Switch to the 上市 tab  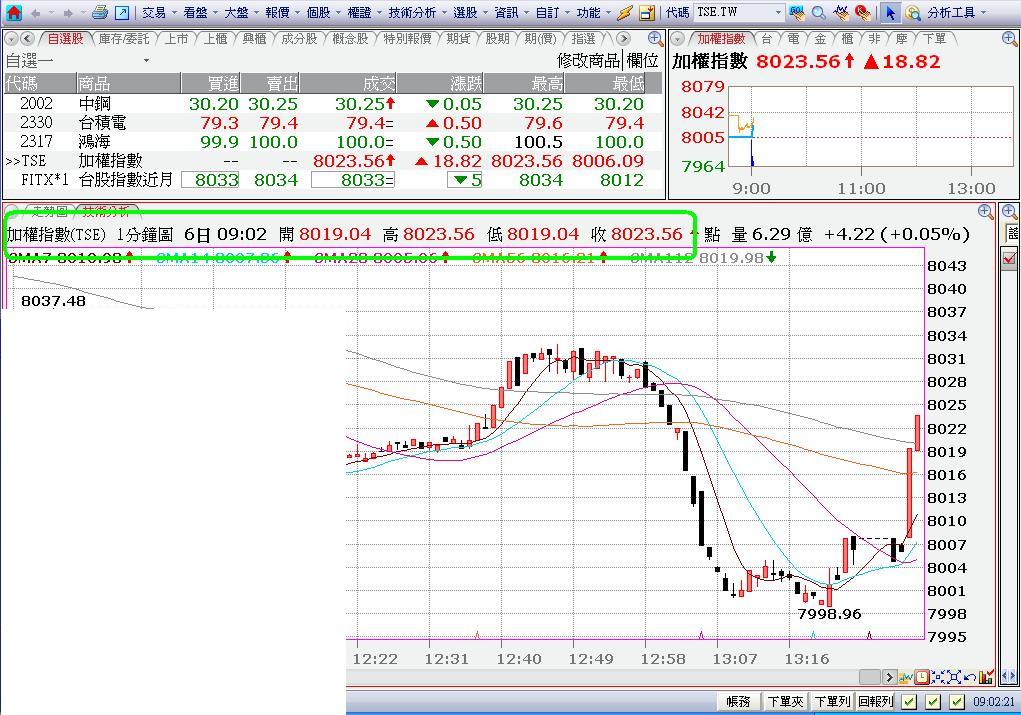coord(176,39)
